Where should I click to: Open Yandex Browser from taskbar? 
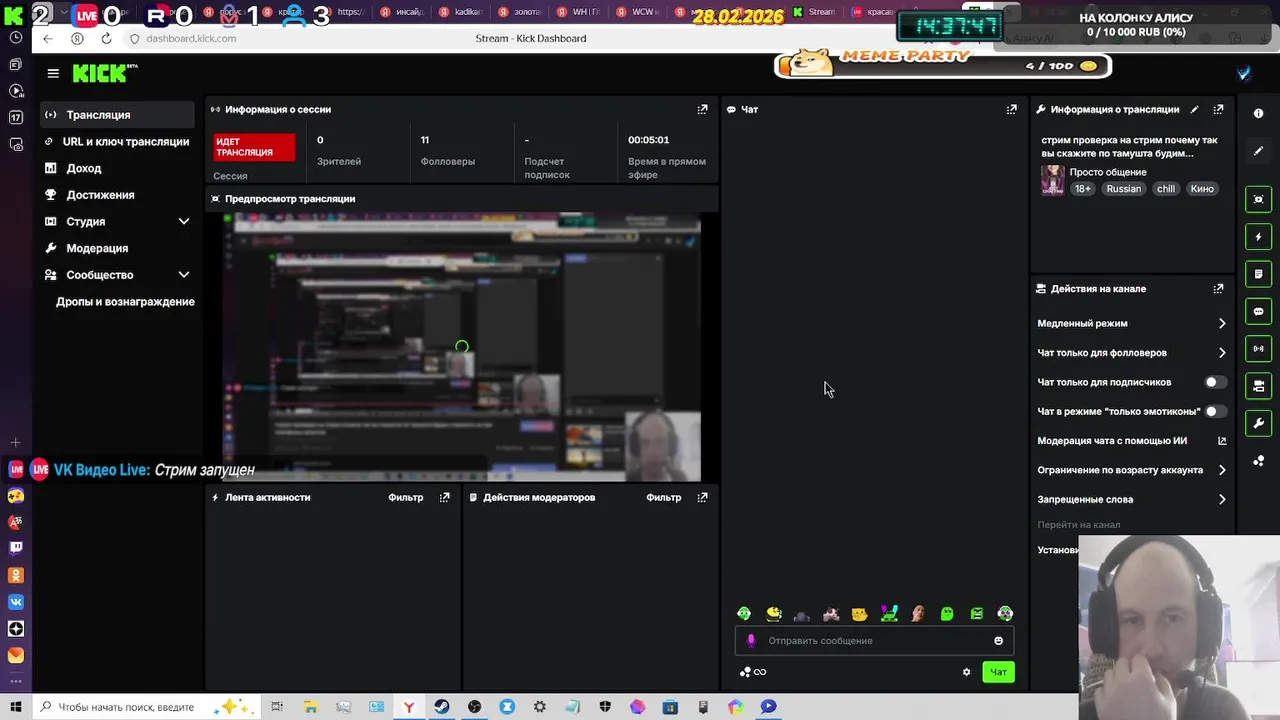pos(408,707)
